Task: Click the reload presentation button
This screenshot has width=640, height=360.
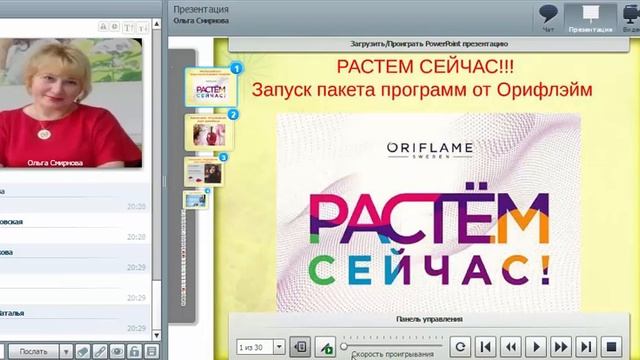Action: coord(460,347)
